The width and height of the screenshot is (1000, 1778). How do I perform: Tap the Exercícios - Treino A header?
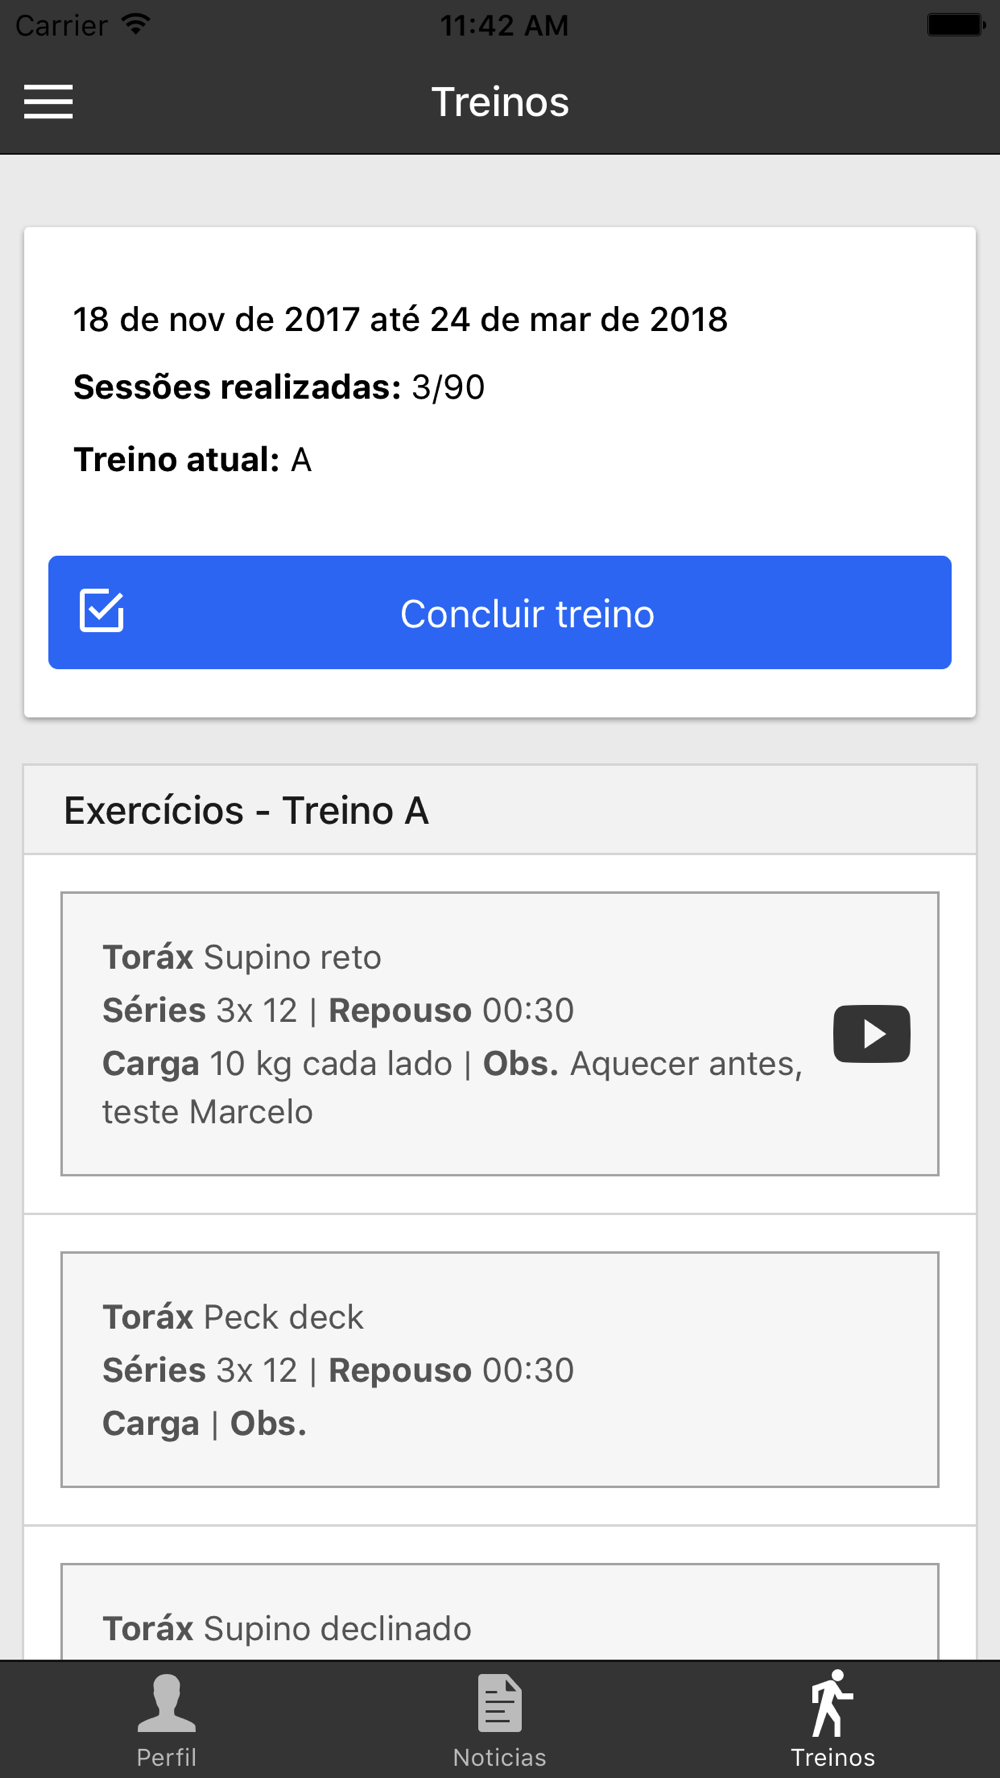click(x=246, y=810)
